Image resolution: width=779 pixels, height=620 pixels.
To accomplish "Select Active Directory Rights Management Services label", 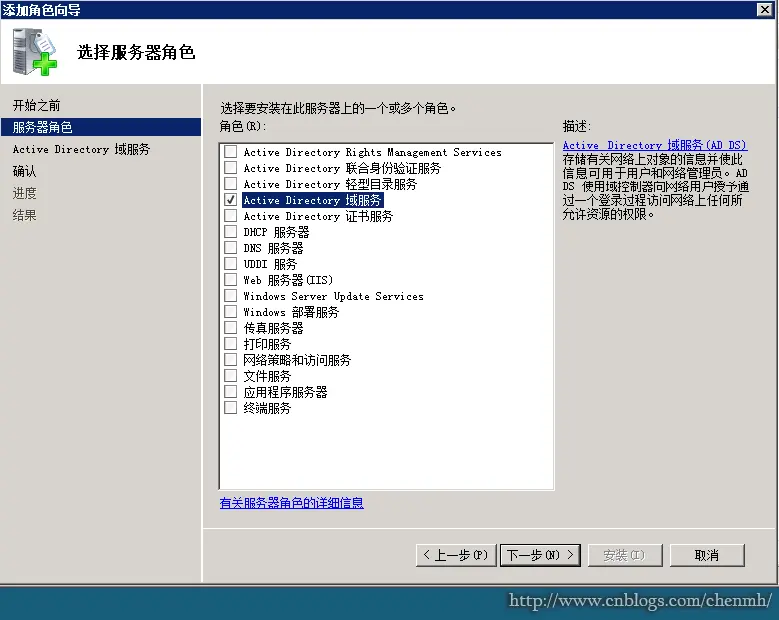I will 373,152.
